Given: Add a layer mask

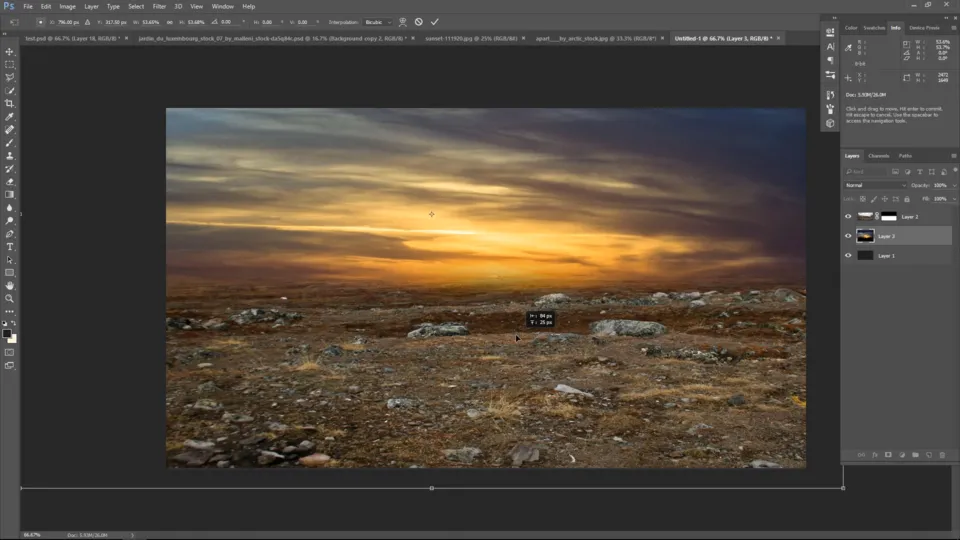Looking at the screenshot, I should click(888, 455).
